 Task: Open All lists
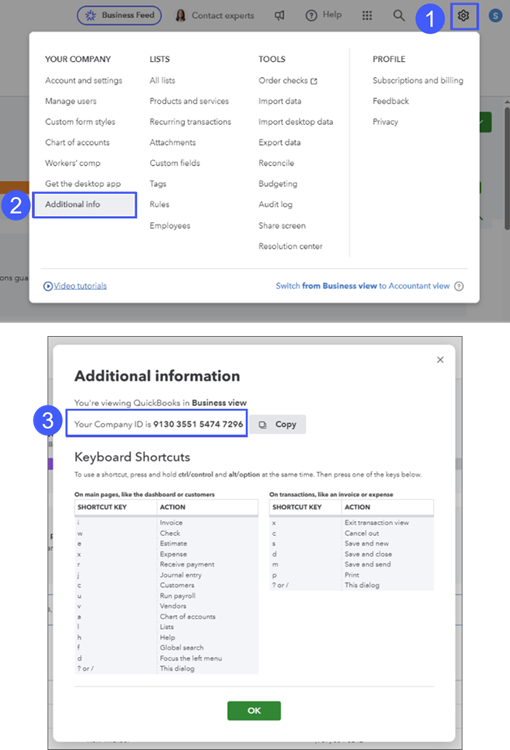[x=162, y=80]
